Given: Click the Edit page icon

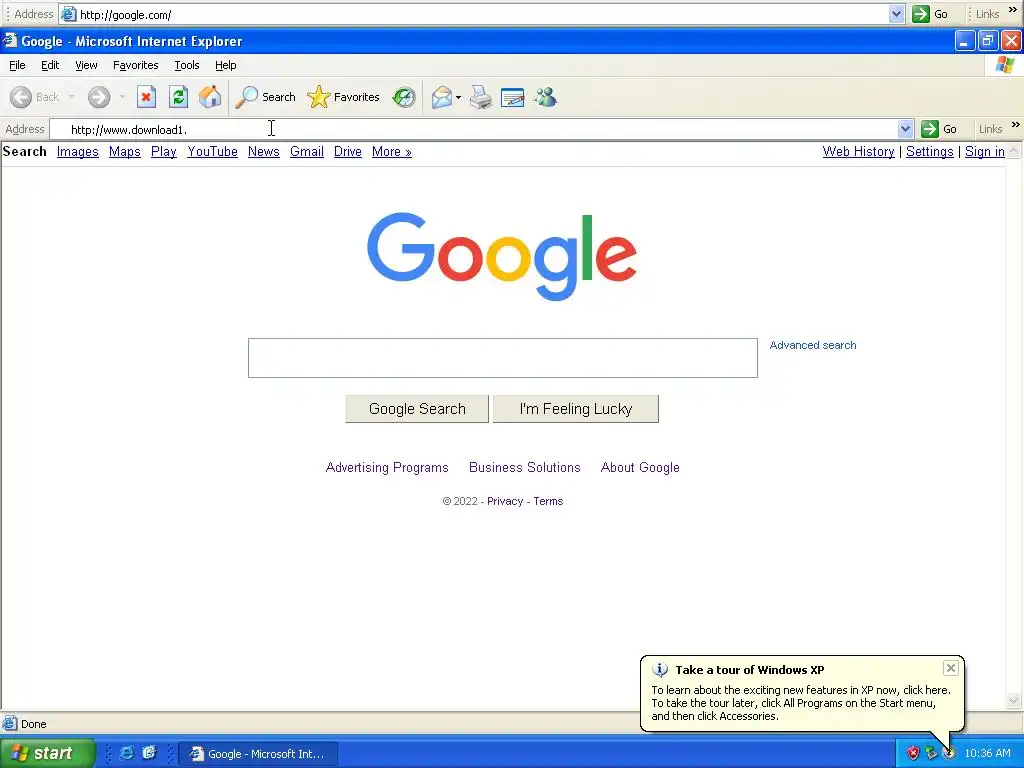Looking at the screenshot, I should pos(513,97).
